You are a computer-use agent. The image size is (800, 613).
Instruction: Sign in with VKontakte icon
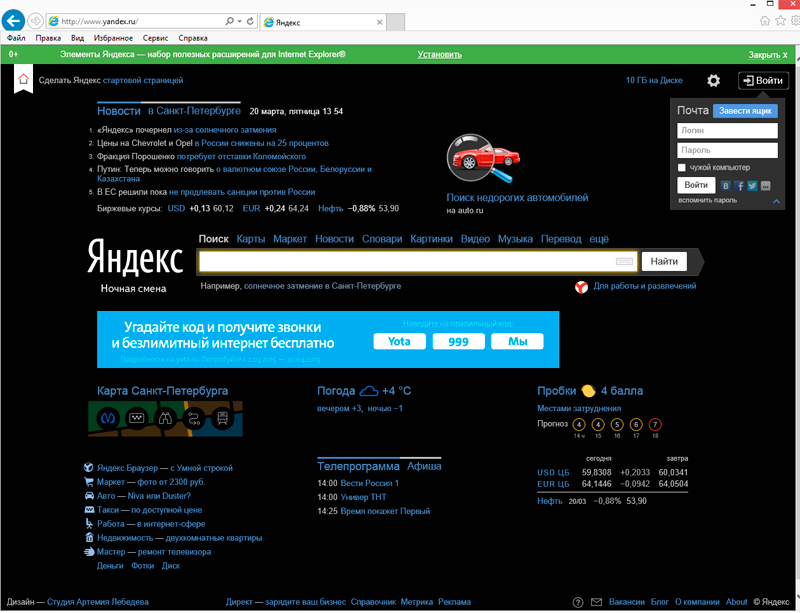(726, 186)
